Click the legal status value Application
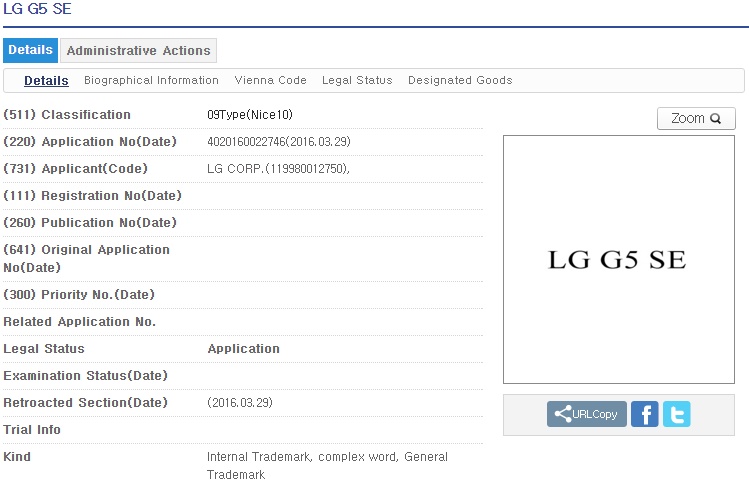Screen dimensions: 749x488 [x=244, y=349]
